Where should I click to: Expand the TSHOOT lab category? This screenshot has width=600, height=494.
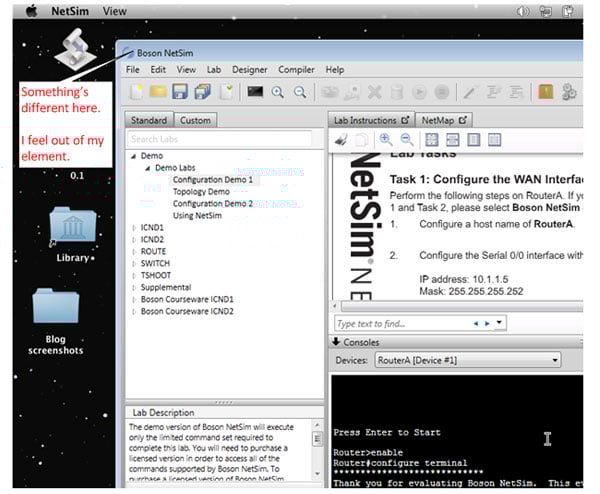pos(134,276)
